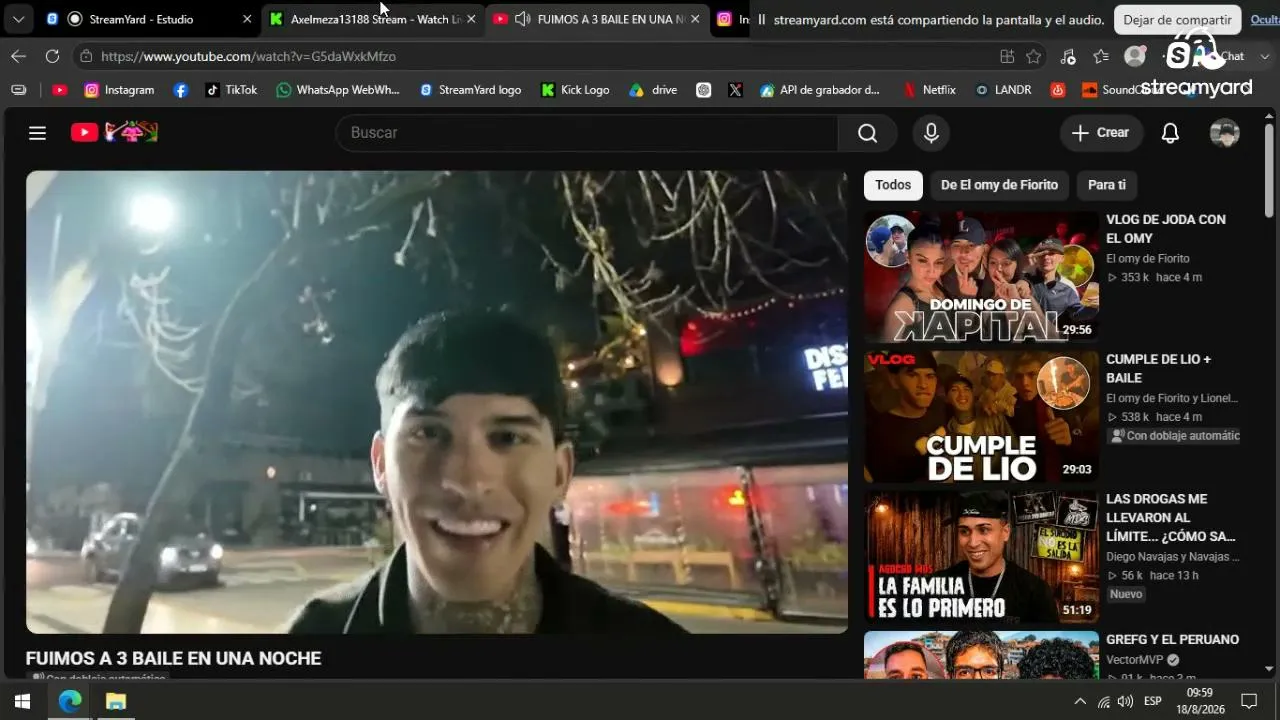
Task: Open the LANDR bookmark
Action: click(x=1003, y=90)
